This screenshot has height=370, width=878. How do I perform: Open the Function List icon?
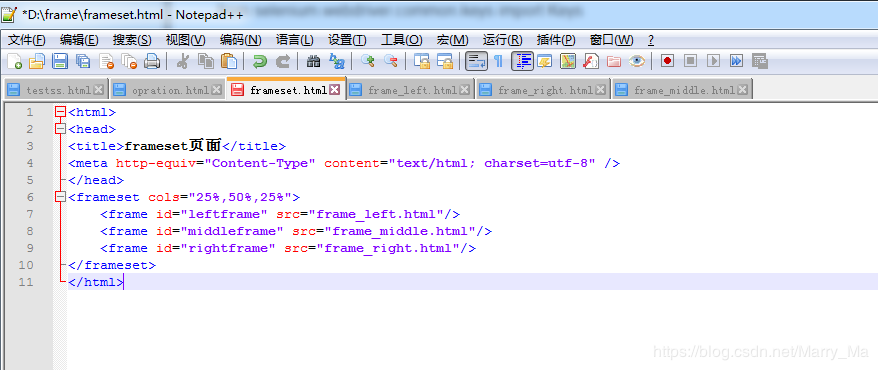coord(591,61)
